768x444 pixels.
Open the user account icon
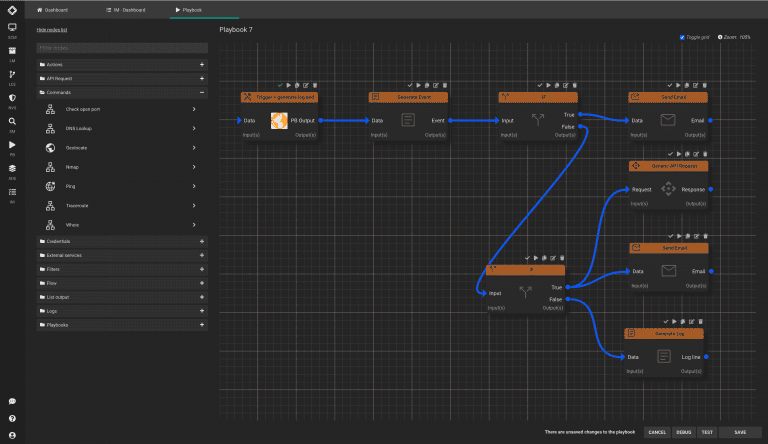[12, 435]
